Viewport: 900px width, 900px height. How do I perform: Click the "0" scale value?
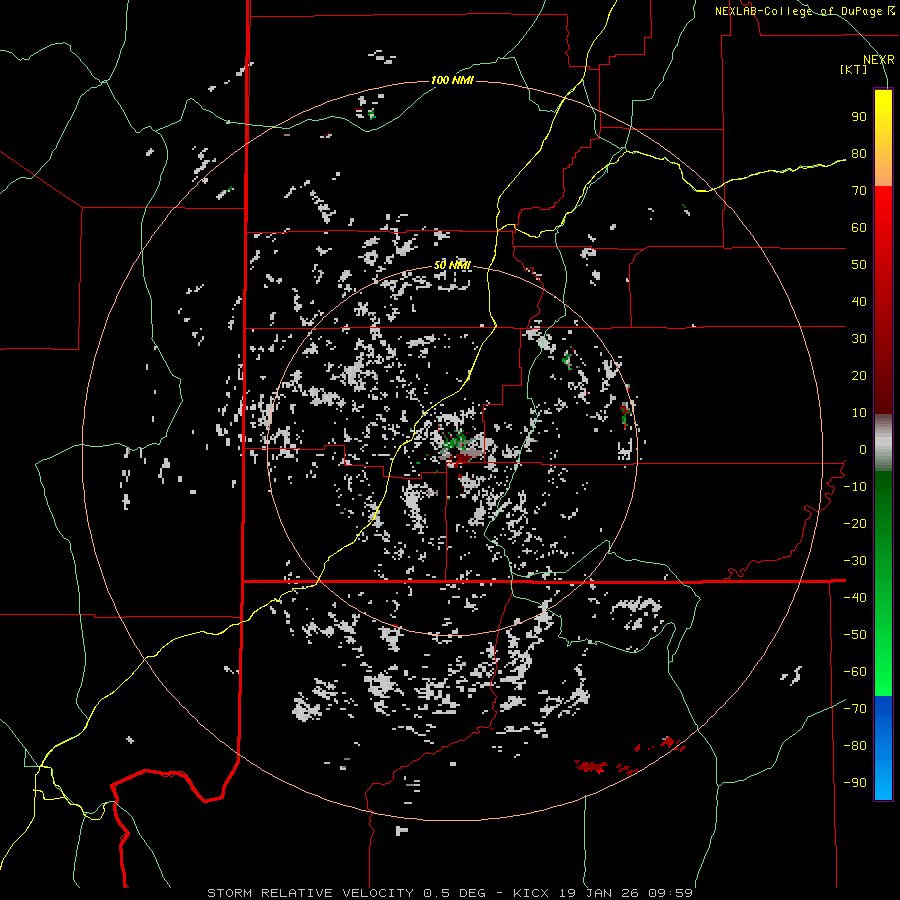(x=863, y=450)
